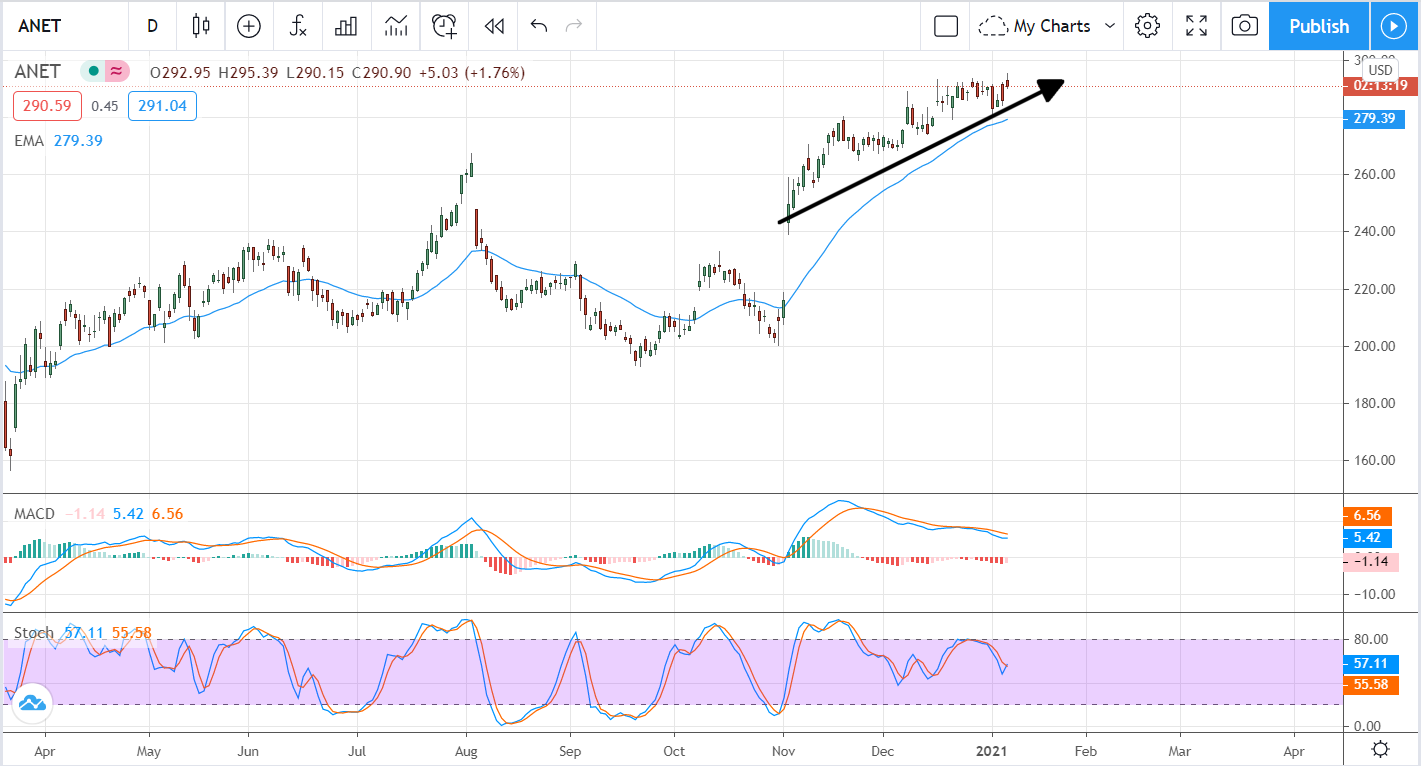1421x766 pixels.
Task: Click the Aug label on time axis
Action: tap(465, 750)
